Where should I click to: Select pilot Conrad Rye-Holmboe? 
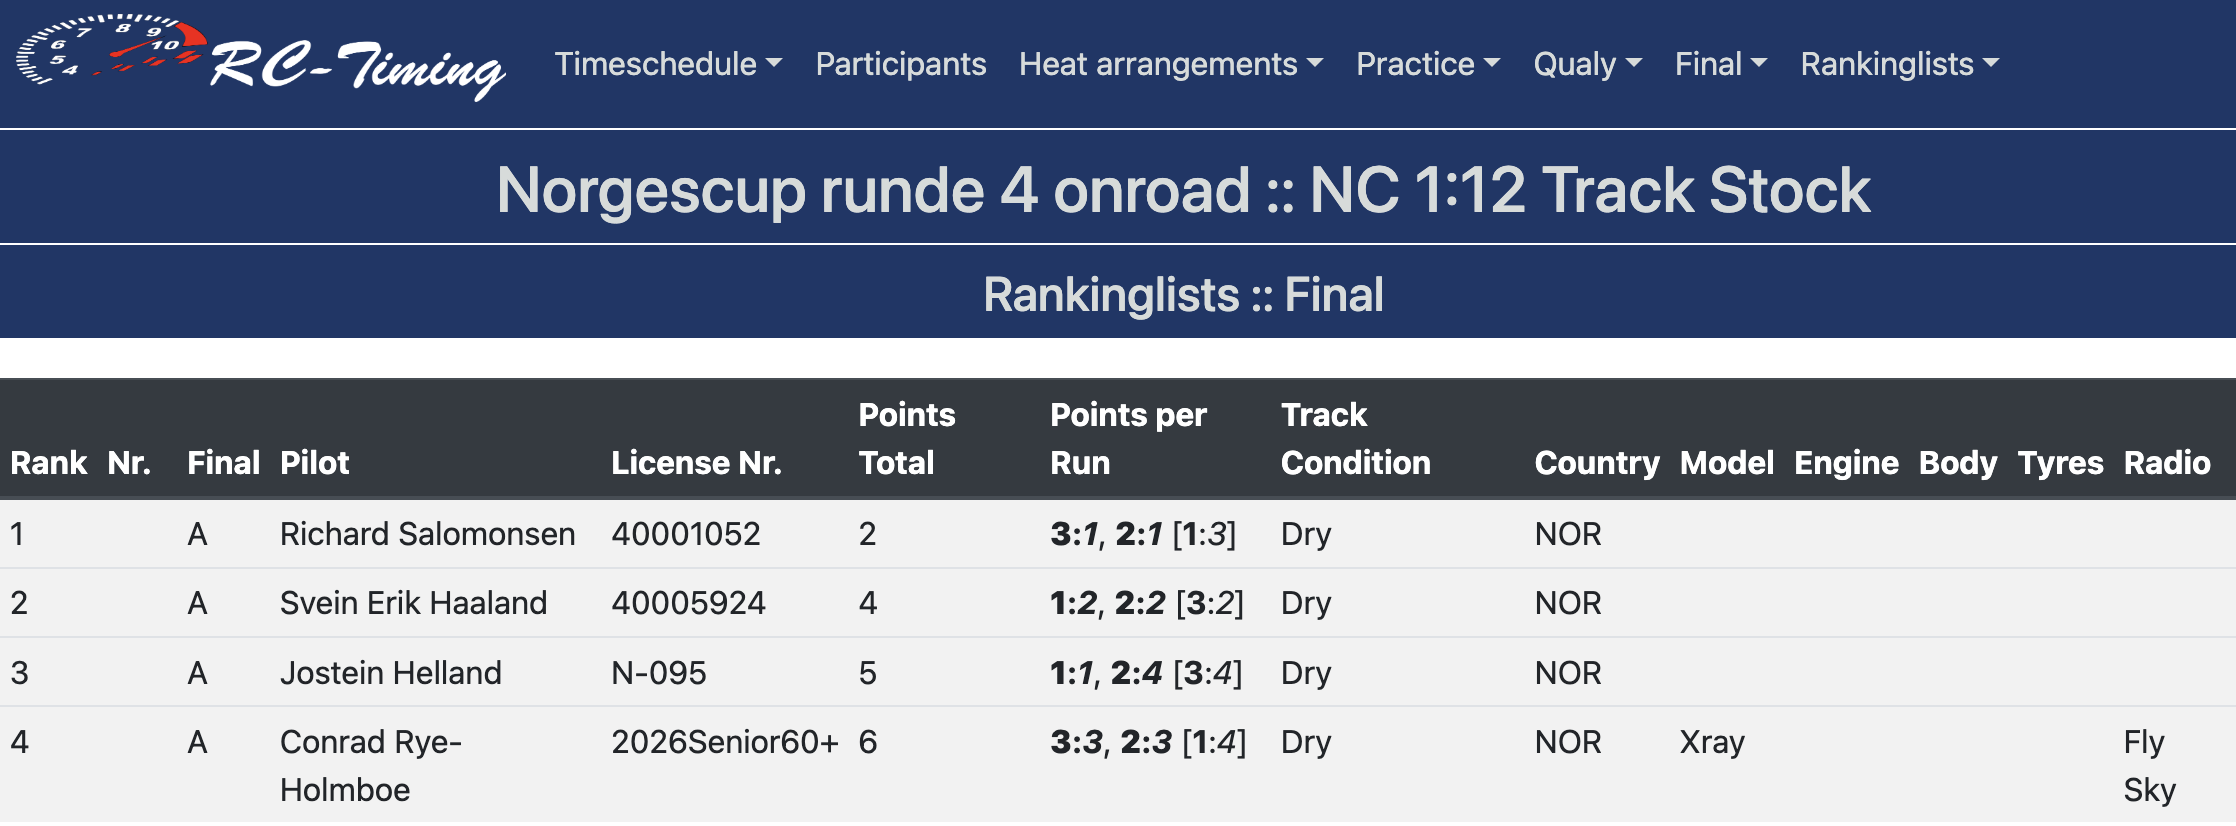pos(370,765)
